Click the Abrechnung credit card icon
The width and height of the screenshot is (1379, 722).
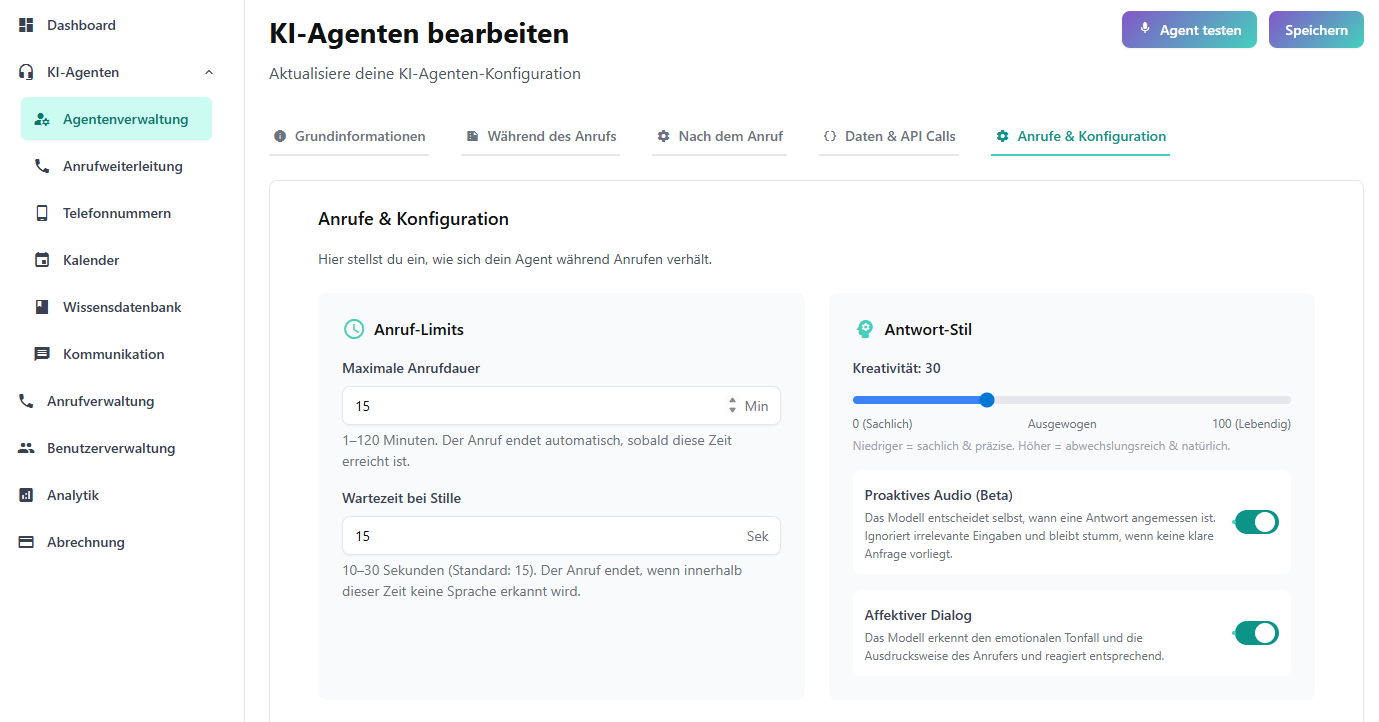(27, 542)
